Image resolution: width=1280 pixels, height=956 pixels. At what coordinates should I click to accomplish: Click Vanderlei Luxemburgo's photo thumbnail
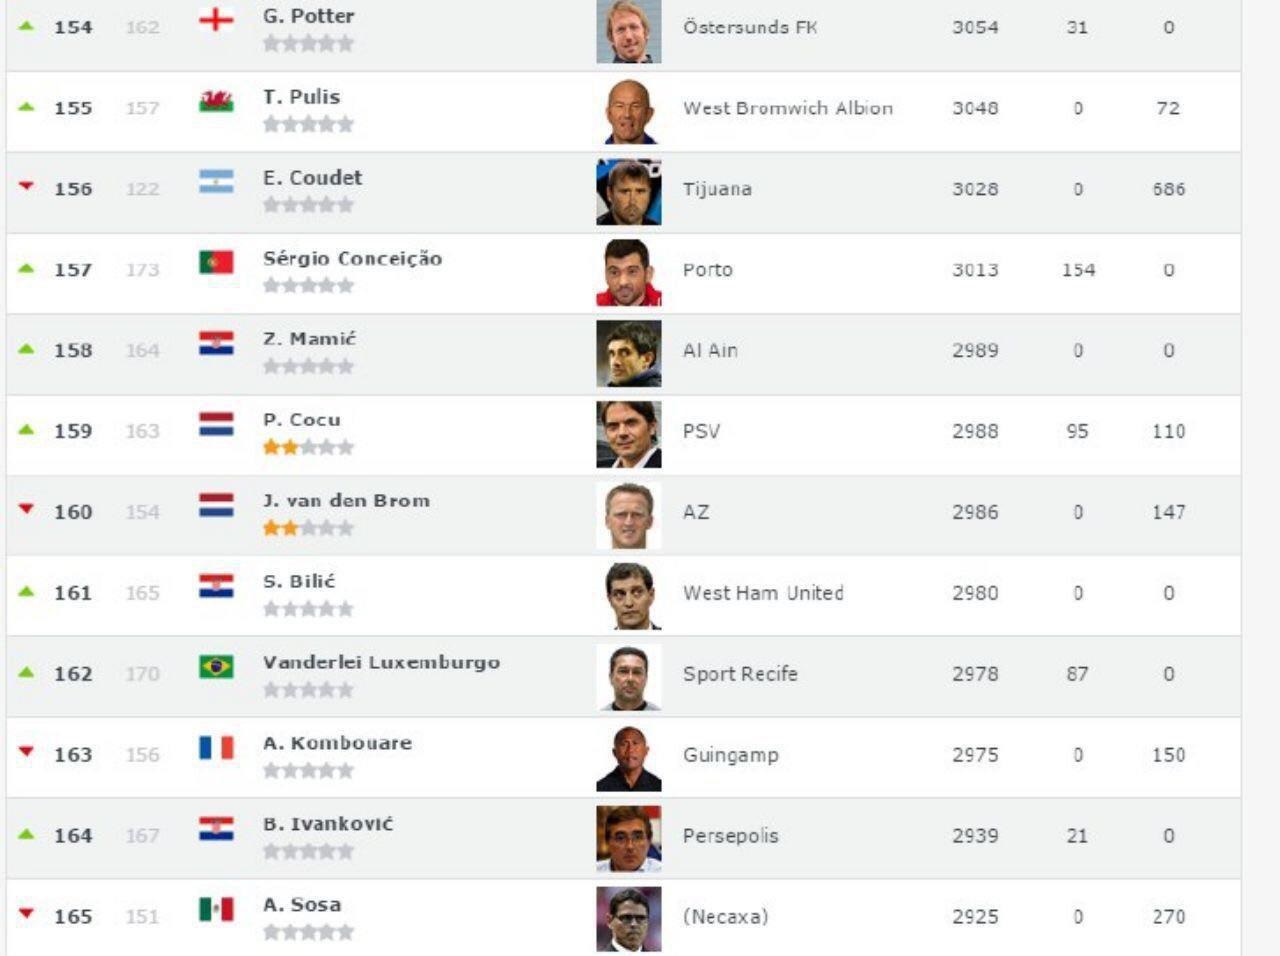coord(628,677)
